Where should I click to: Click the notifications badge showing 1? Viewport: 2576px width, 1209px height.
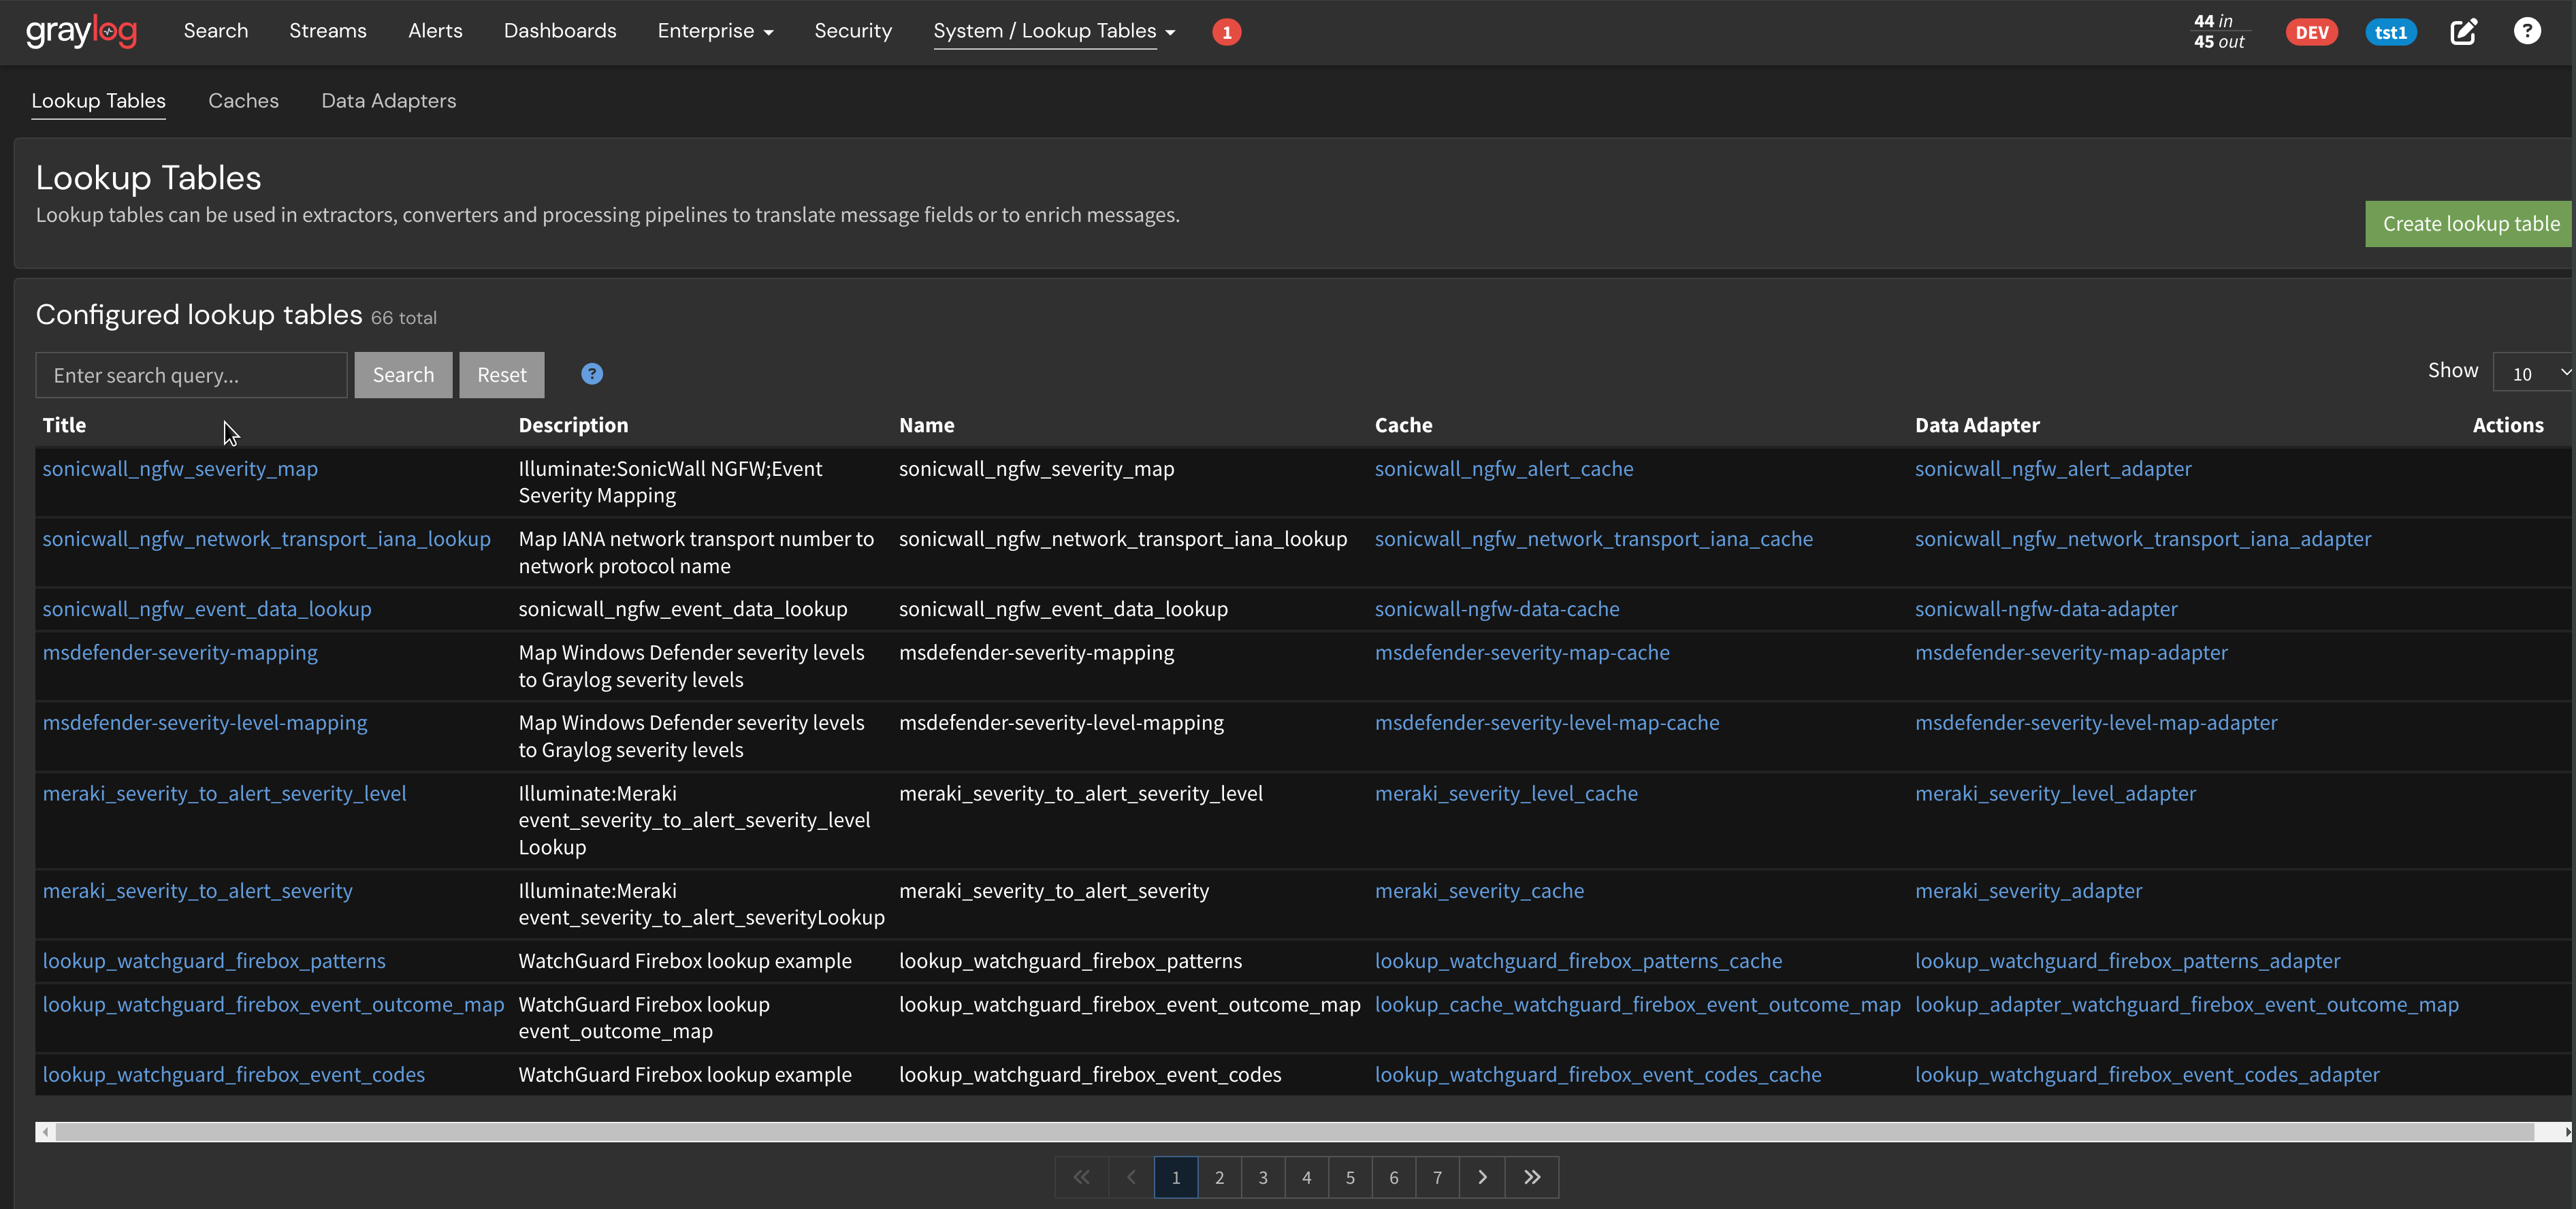(x=1227, y=31)
